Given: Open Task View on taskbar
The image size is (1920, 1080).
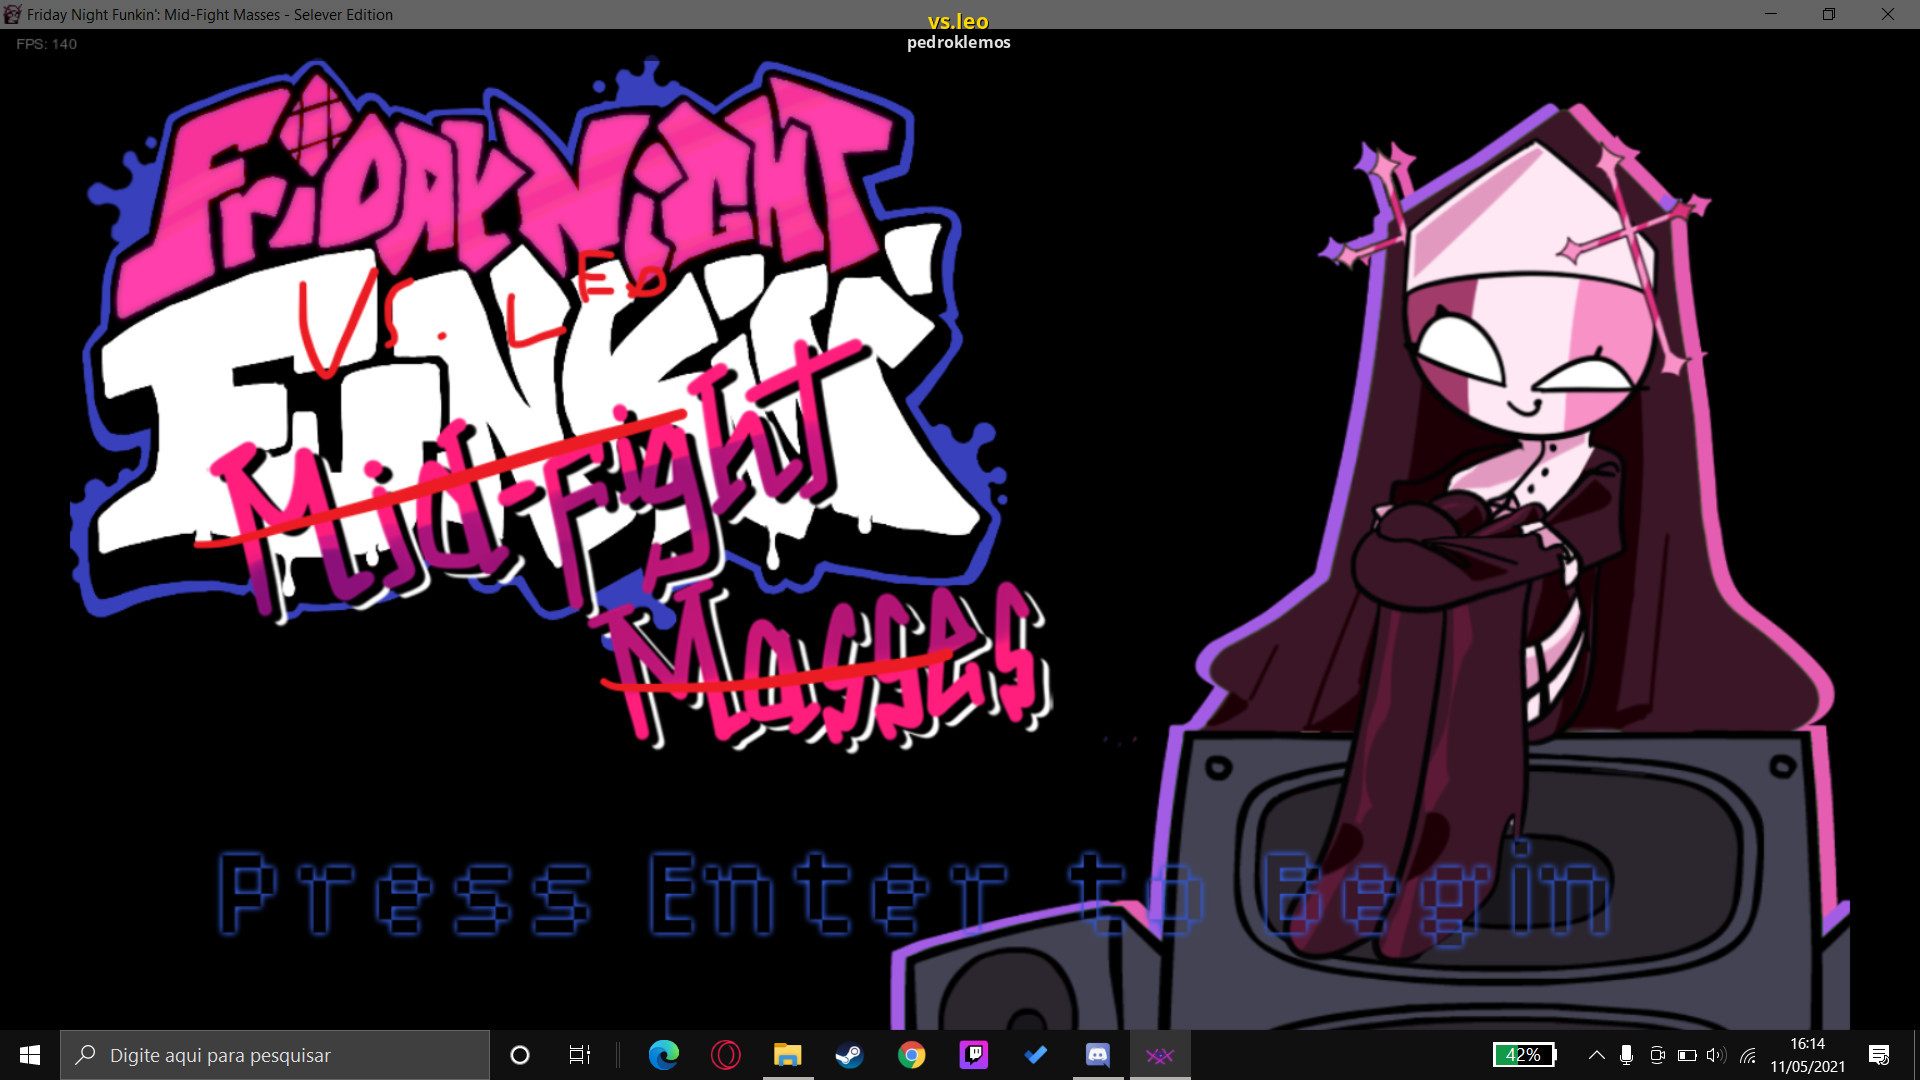Looking at the screenshot, I should 580,1055.
